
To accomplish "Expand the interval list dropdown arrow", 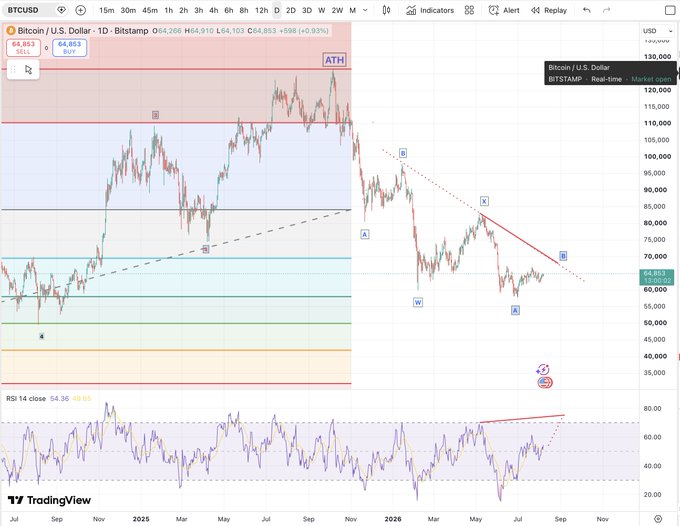I will (x=365, y=10).
